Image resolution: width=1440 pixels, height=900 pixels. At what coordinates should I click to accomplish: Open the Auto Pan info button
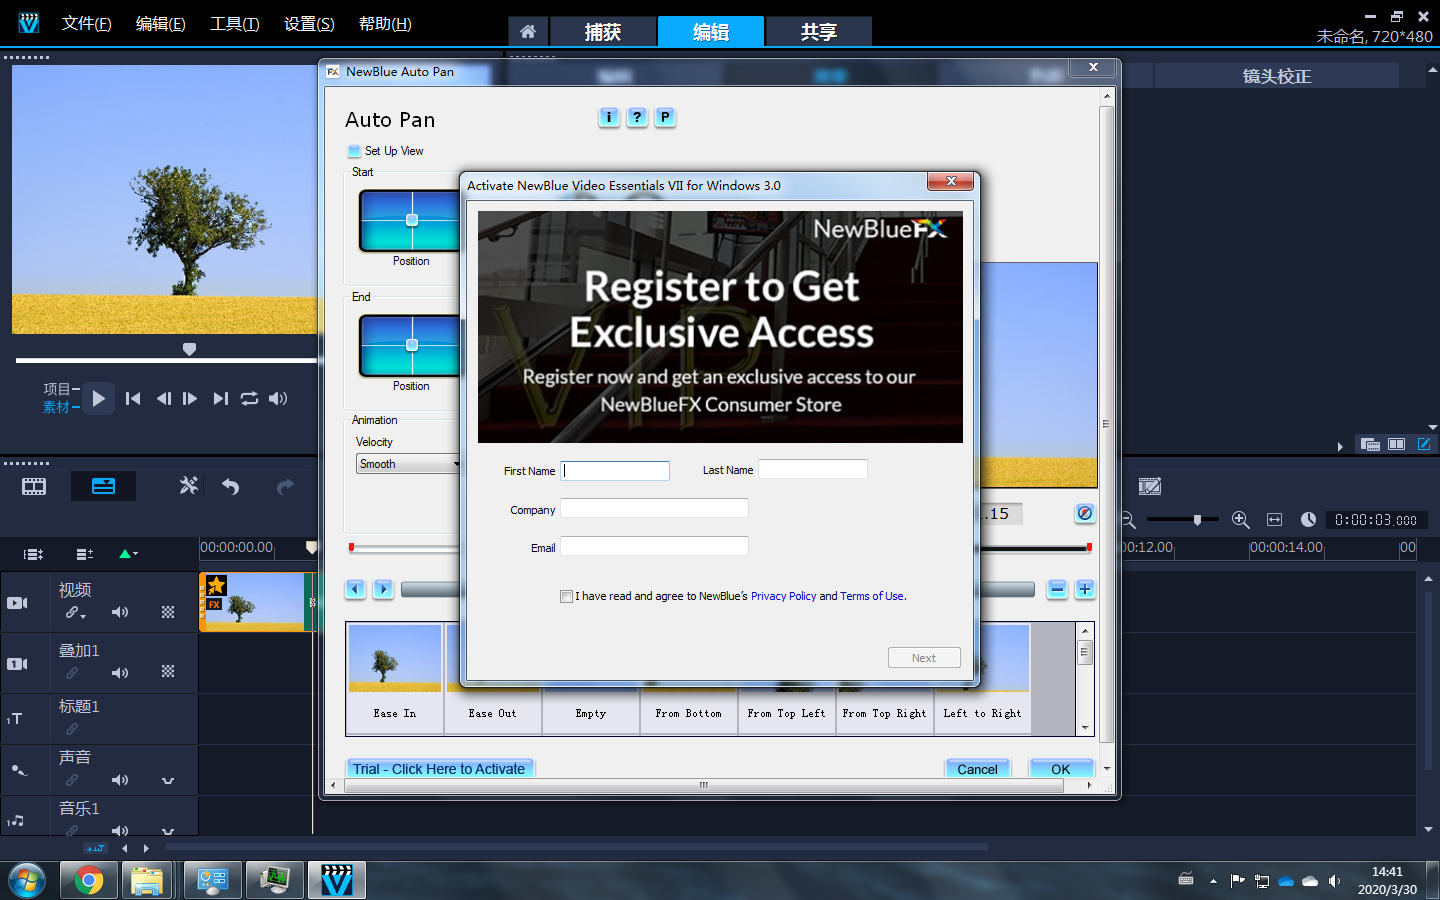pos(609,117)
